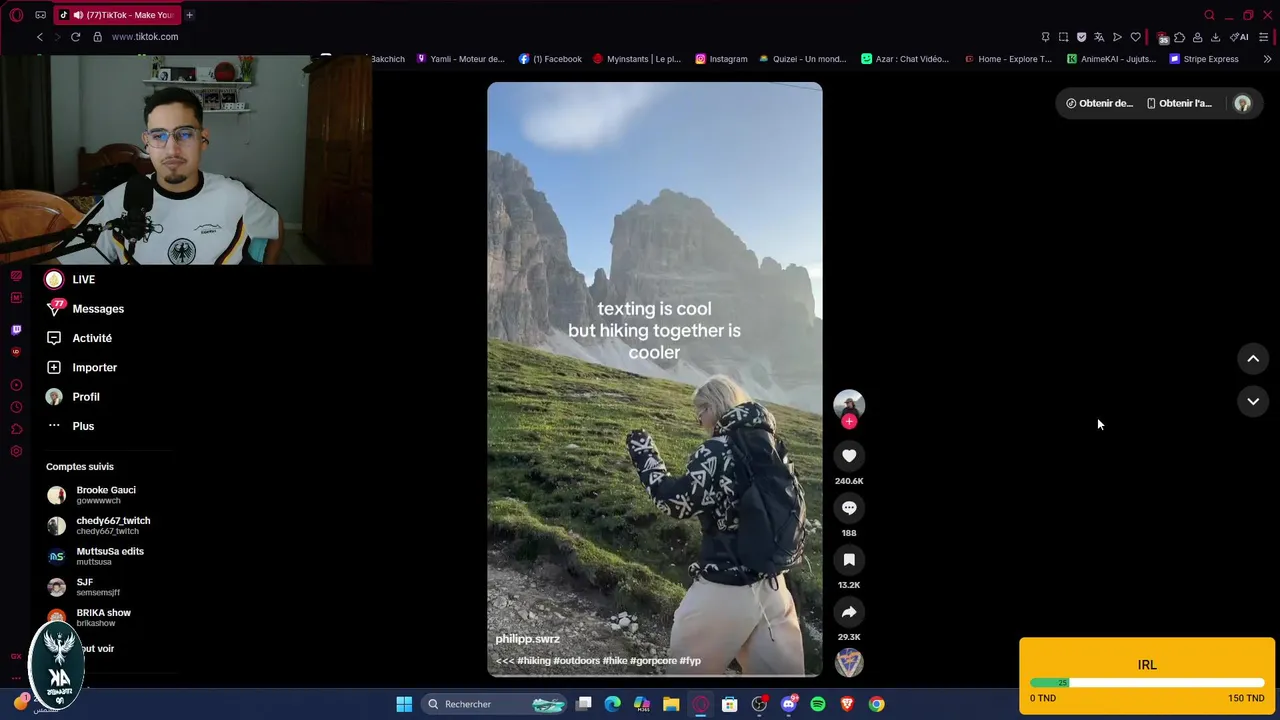Open the Stripe Express bookmark
This screenshot has height=720, width=1280.
pyautogui.click(x=1204, y=59)
